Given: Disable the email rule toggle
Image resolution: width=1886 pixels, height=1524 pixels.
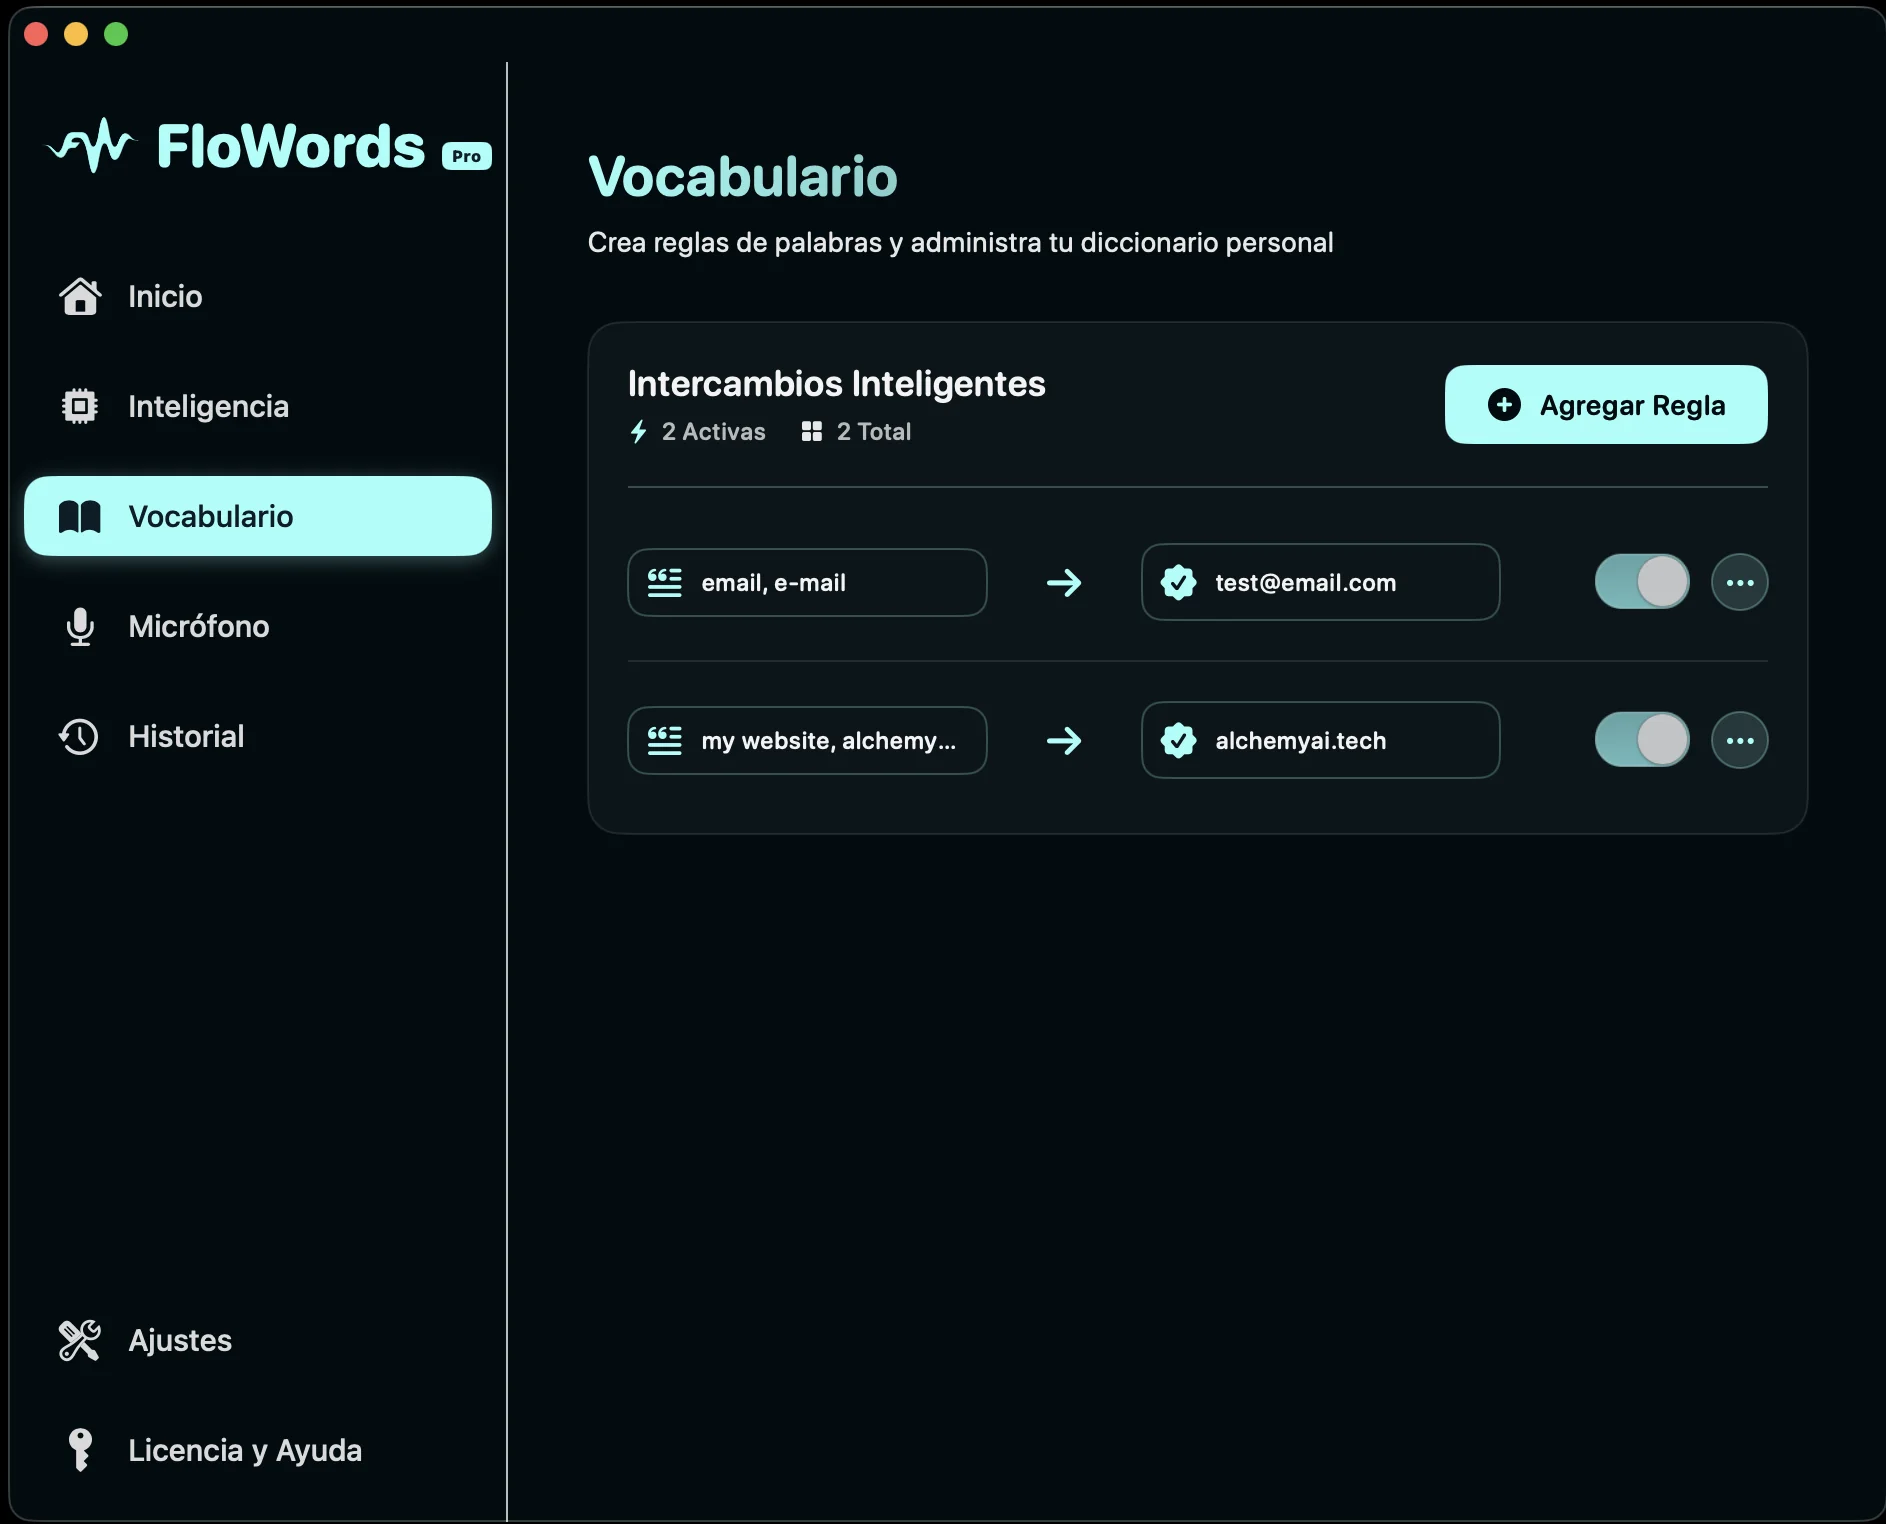Looking at the screenshot, I should 1642,583.
